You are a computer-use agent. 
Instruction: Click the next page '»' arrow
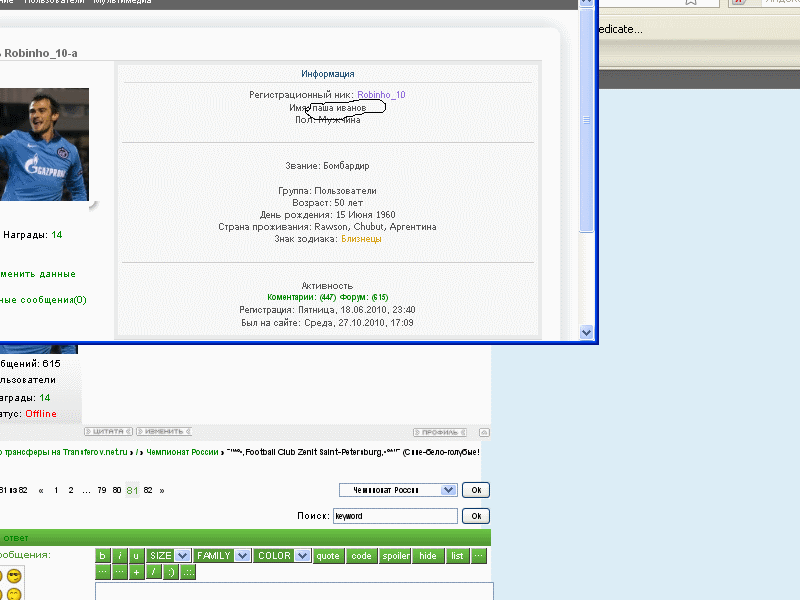pos(162,490)
